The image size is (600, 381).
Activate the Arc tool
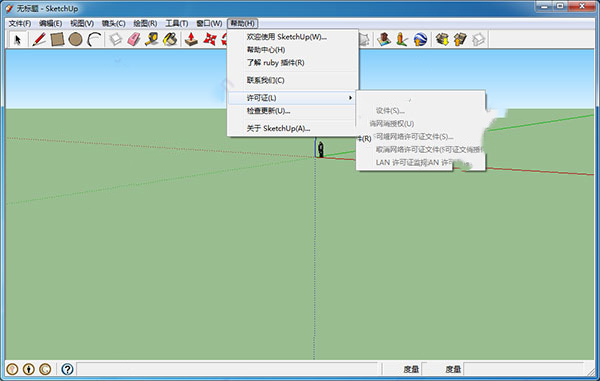pyautogui.click(x=94, y=39)
